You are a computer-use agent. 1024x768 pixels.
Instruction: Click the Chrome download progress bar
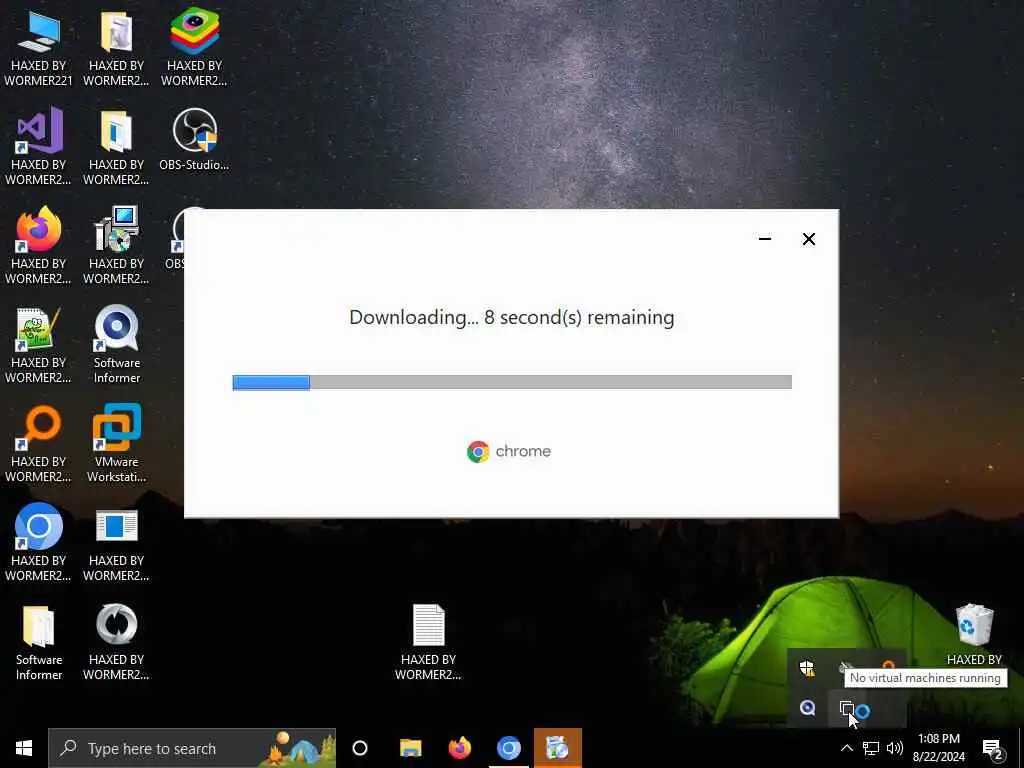click(x=512, y=382)
